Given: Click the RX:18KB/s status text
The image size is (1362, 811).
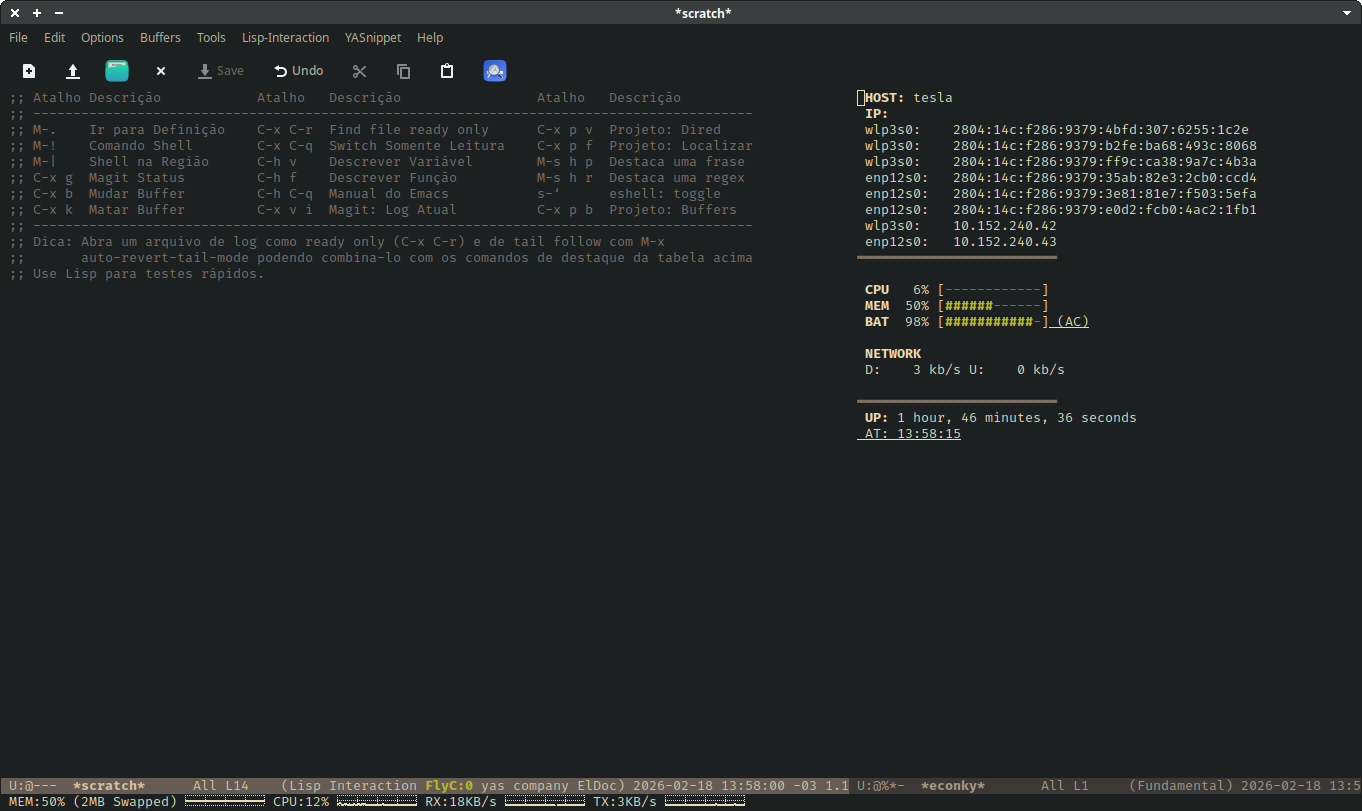Looking at the screenshot, I should 461,802.
